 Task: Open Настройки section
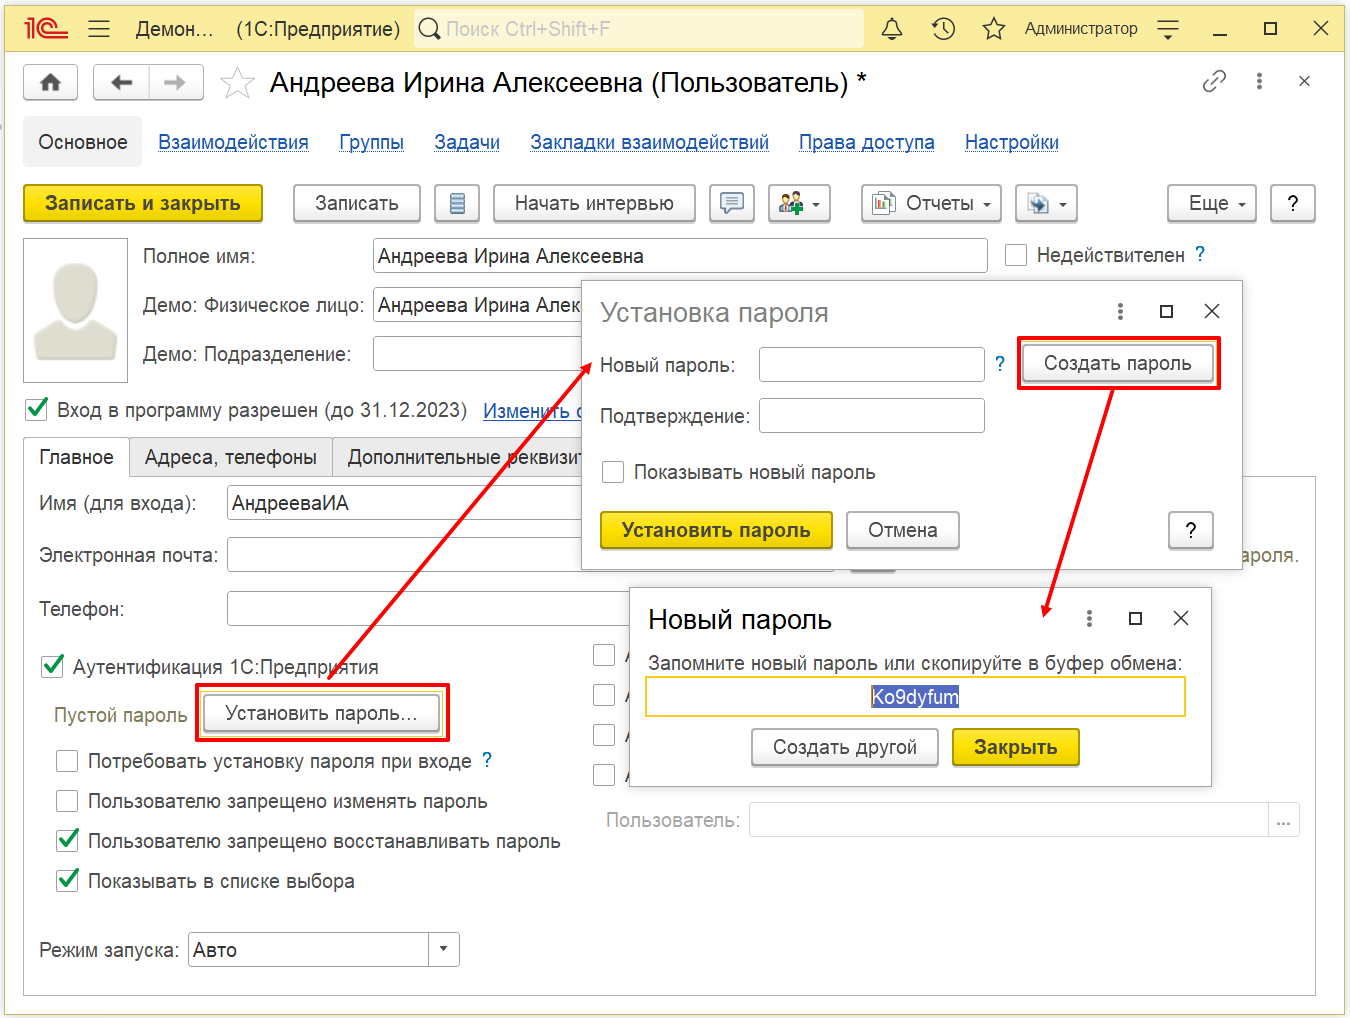1011,142
